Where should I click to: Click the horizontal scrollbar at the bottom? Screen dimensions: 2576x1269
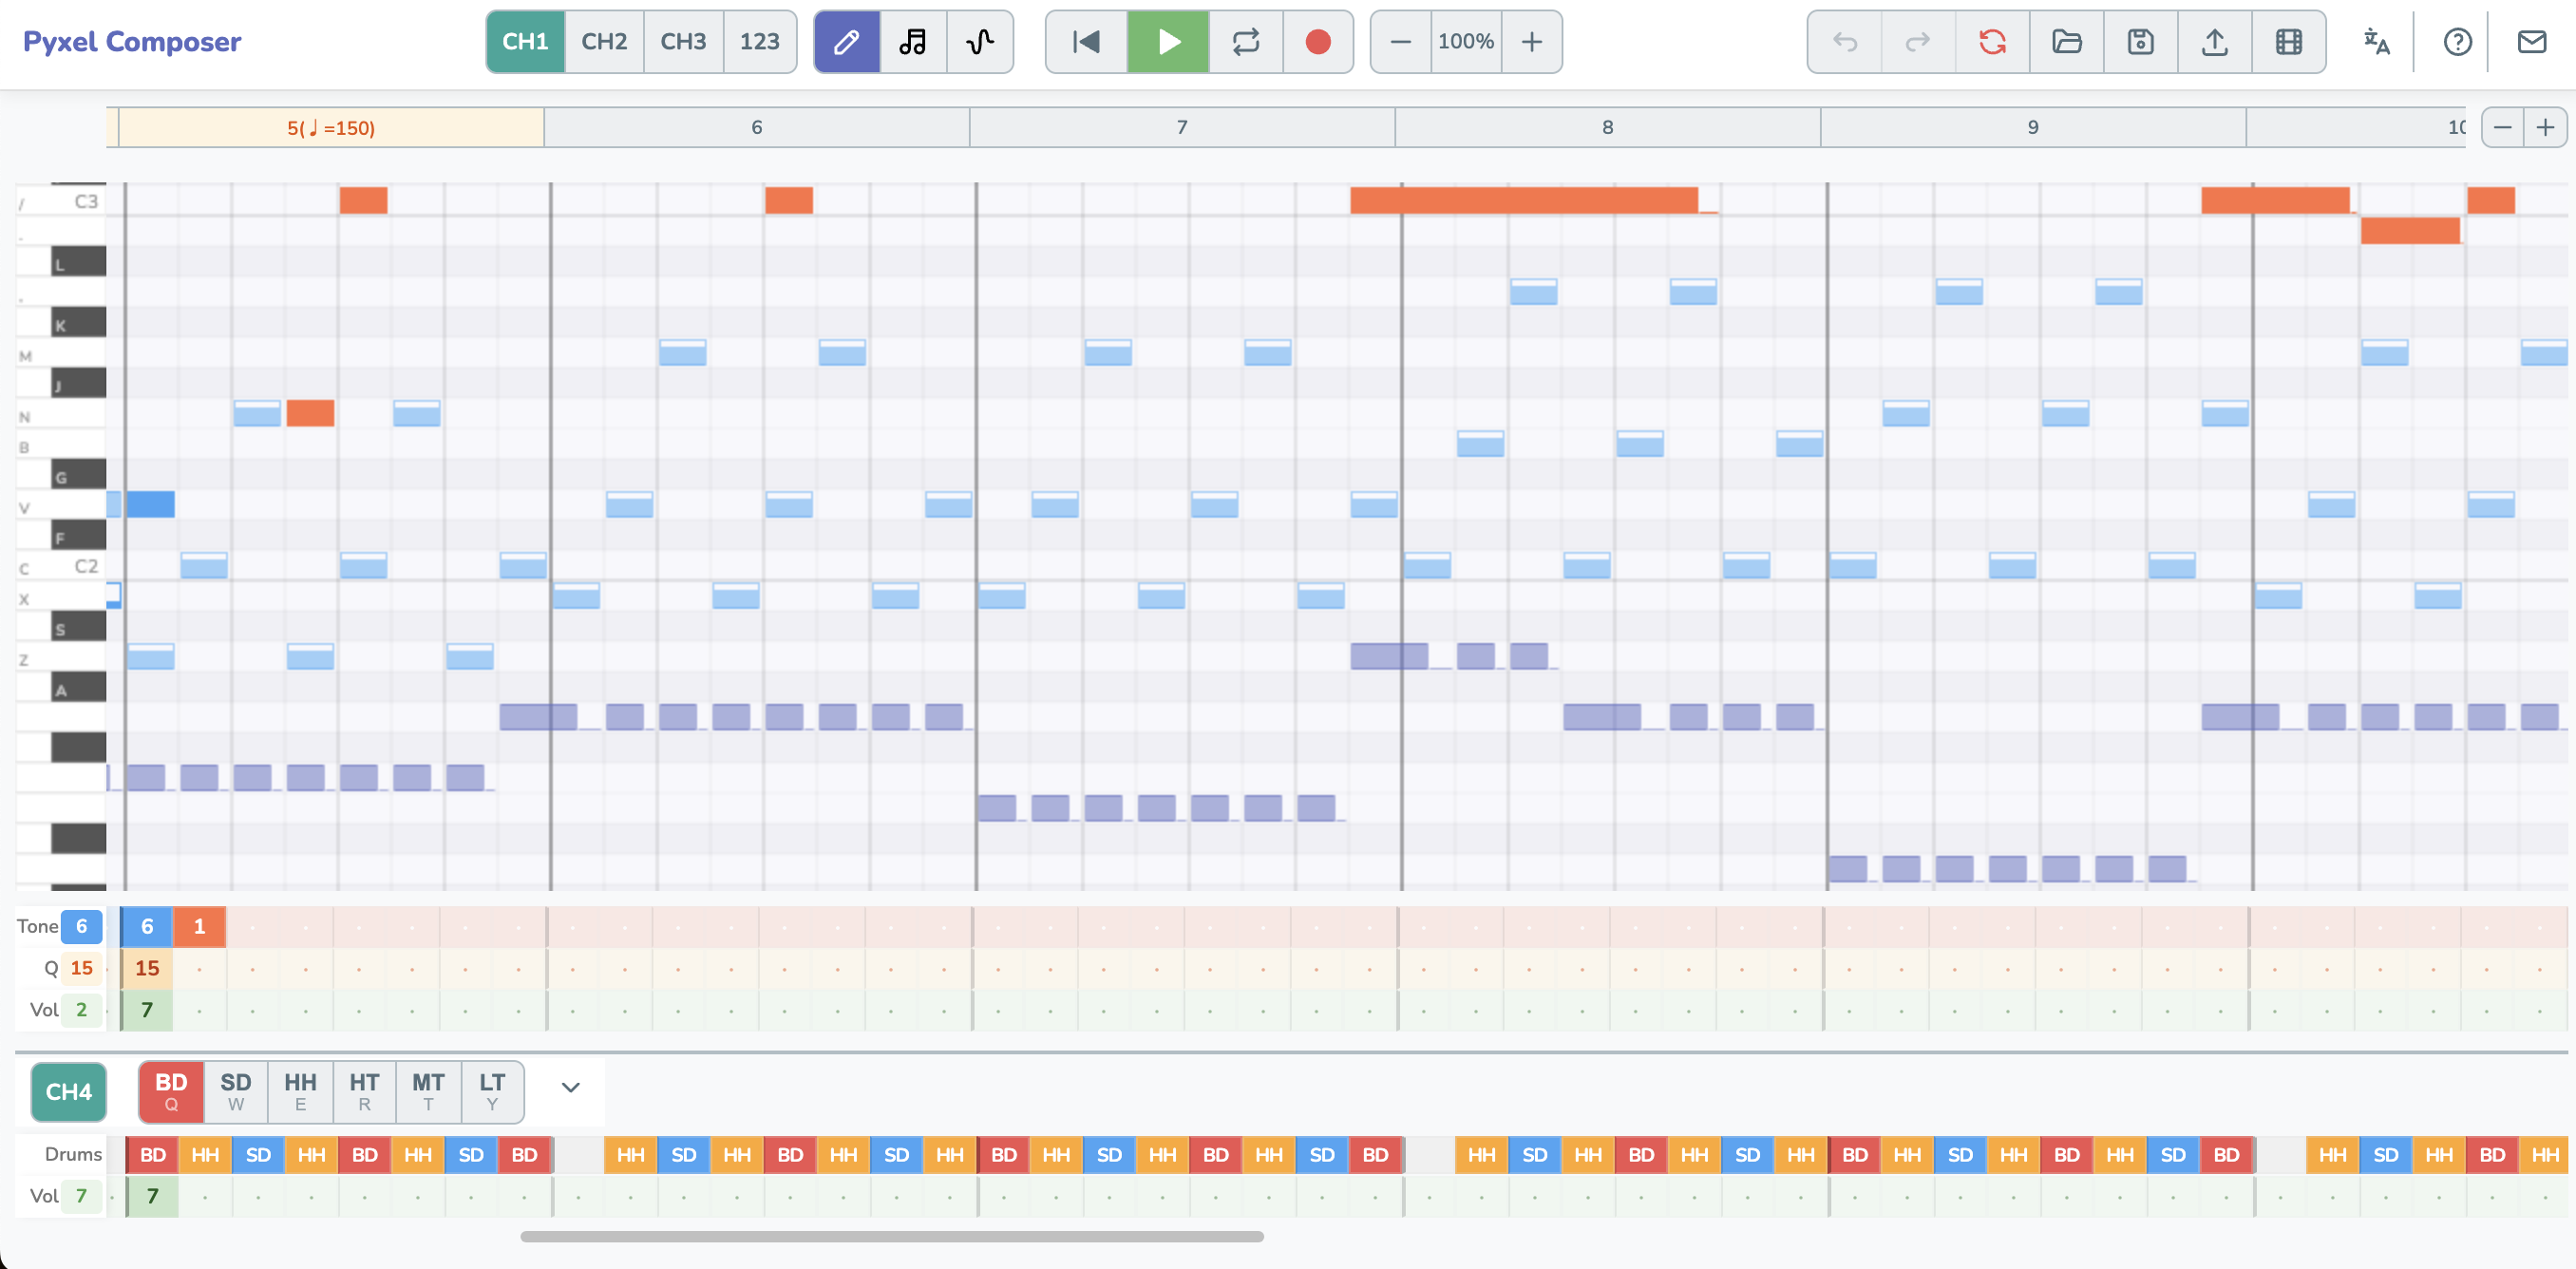(x=892, y=1237)
